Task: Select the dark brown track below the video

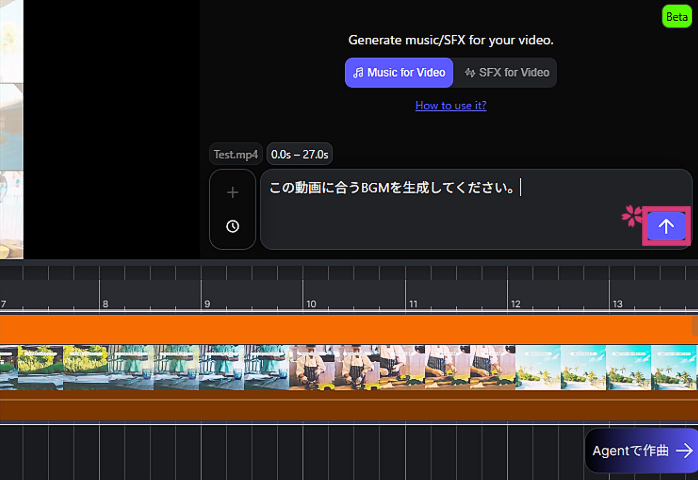Action: (x=349, y=406)
